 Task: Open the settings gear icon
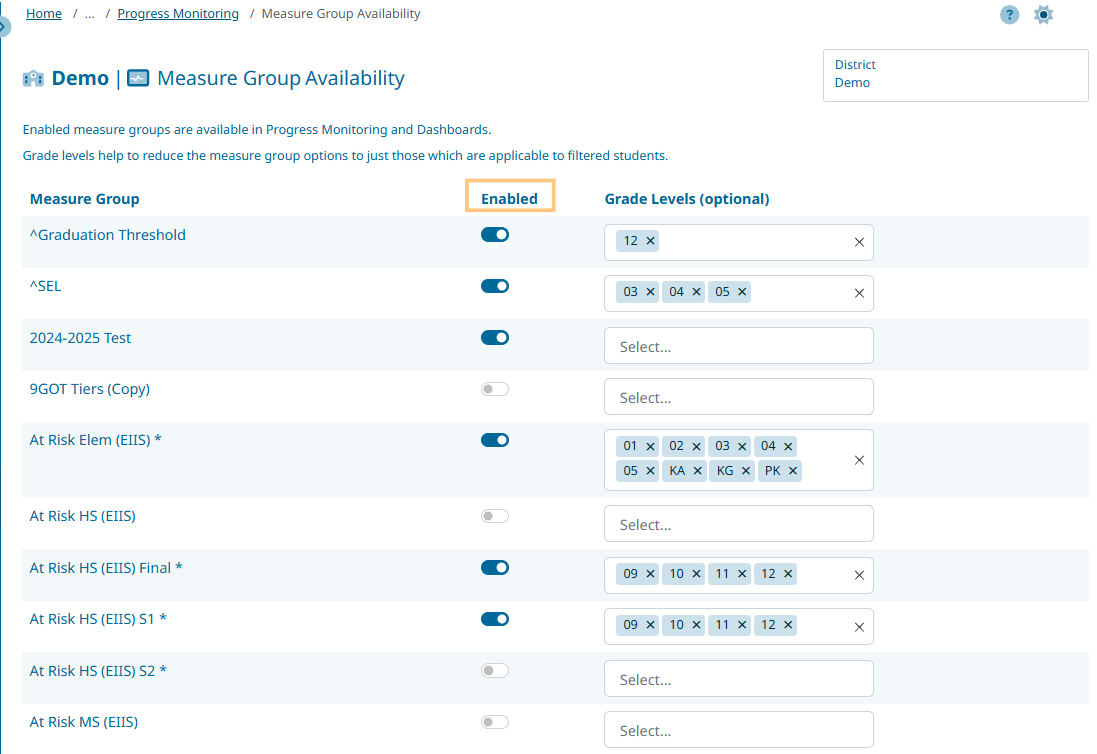click(x=1043, y=15)
